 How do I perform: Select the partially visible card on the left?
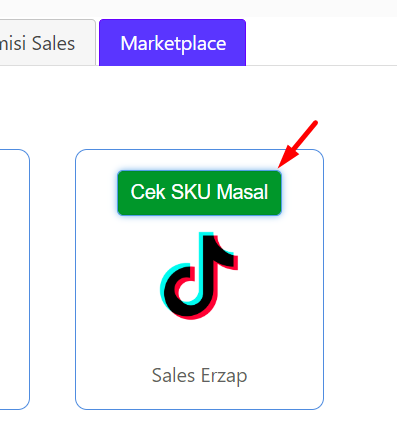15,279
